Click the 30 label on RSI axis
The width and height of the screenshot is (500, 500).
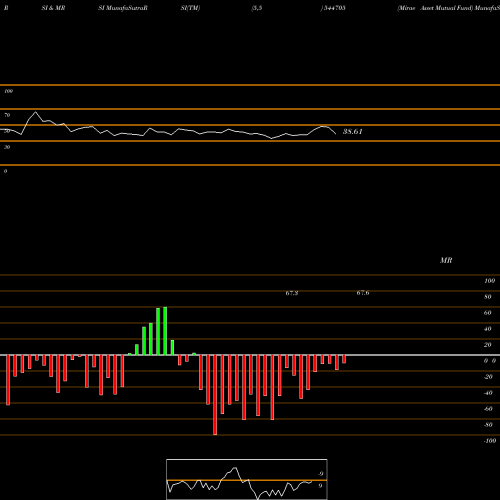pyautogui.click(x=7, y=147)
